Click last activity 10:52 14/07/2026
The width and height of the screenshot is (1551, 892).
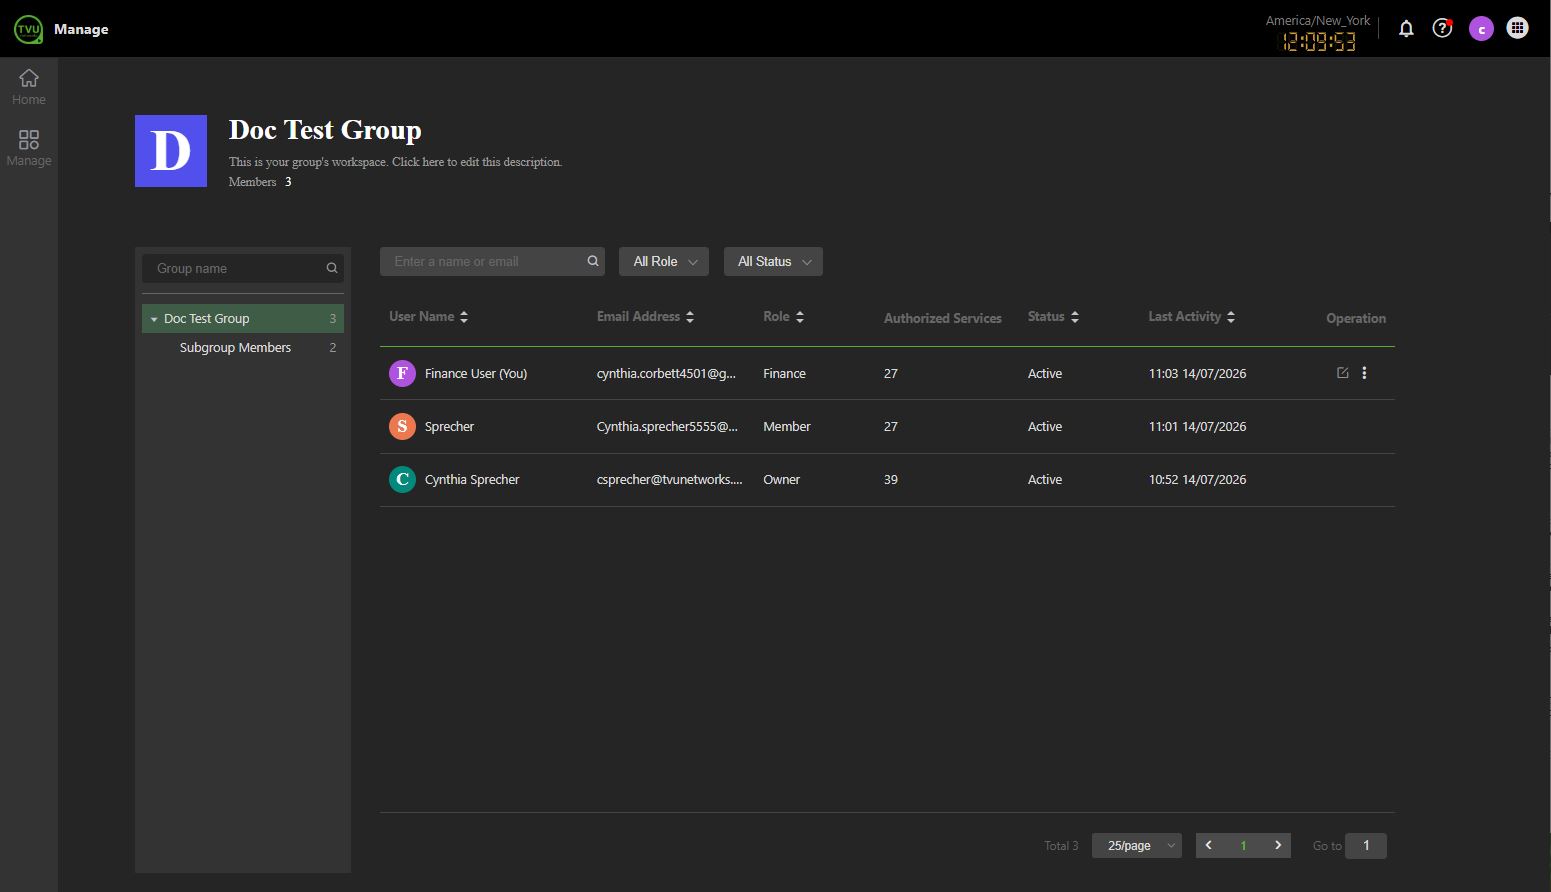coord(1197,479)
